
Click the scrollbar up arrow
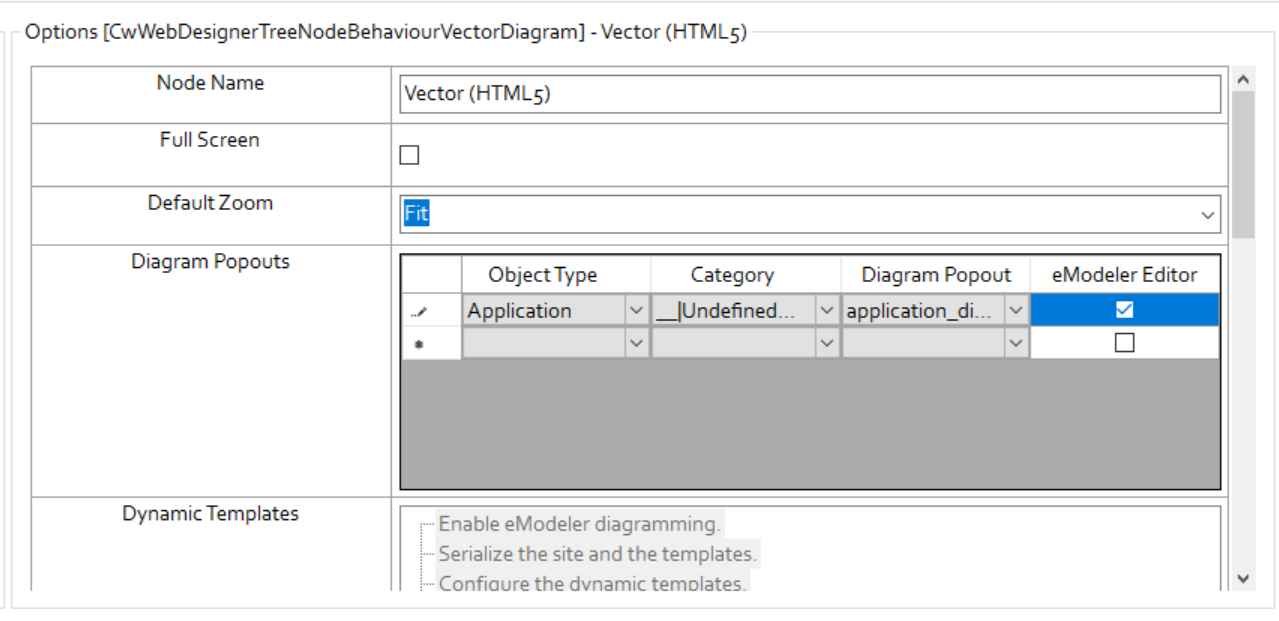pyautogui.click(x=1243, y=79)
